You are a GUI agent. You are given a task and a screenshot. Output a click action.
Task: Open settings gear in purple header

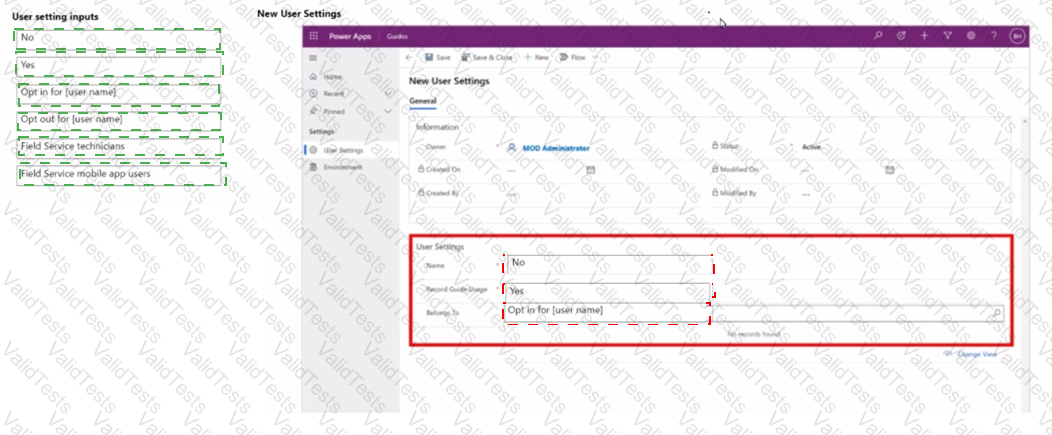pyautogui.click(x=970, y=35)
